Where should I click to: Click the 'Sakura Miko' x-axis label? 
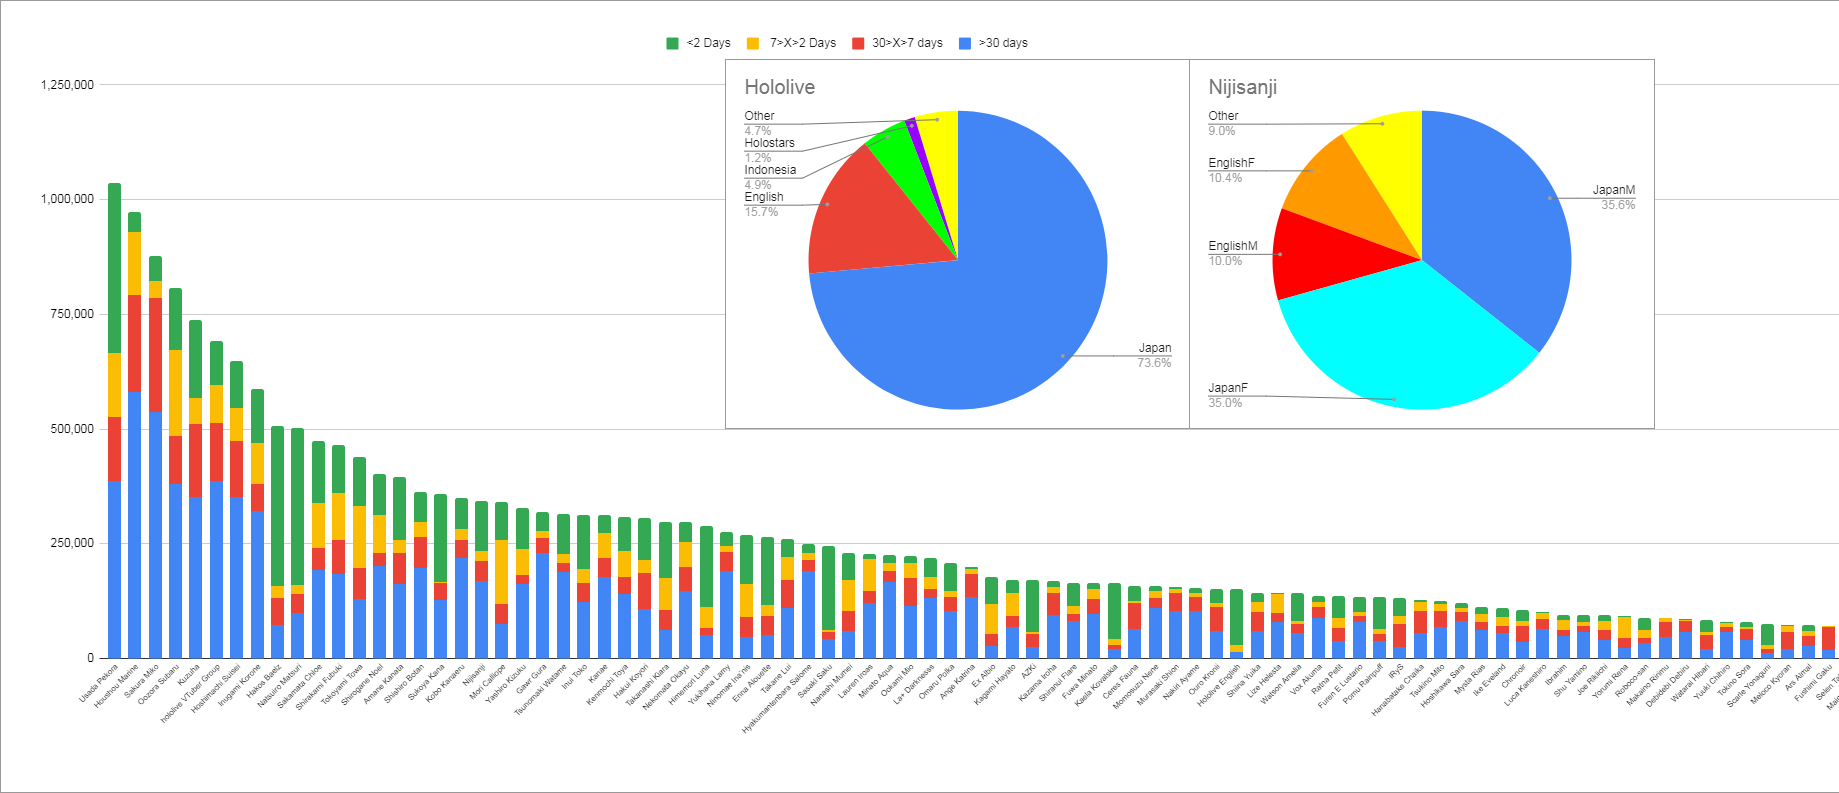[142, 682]
